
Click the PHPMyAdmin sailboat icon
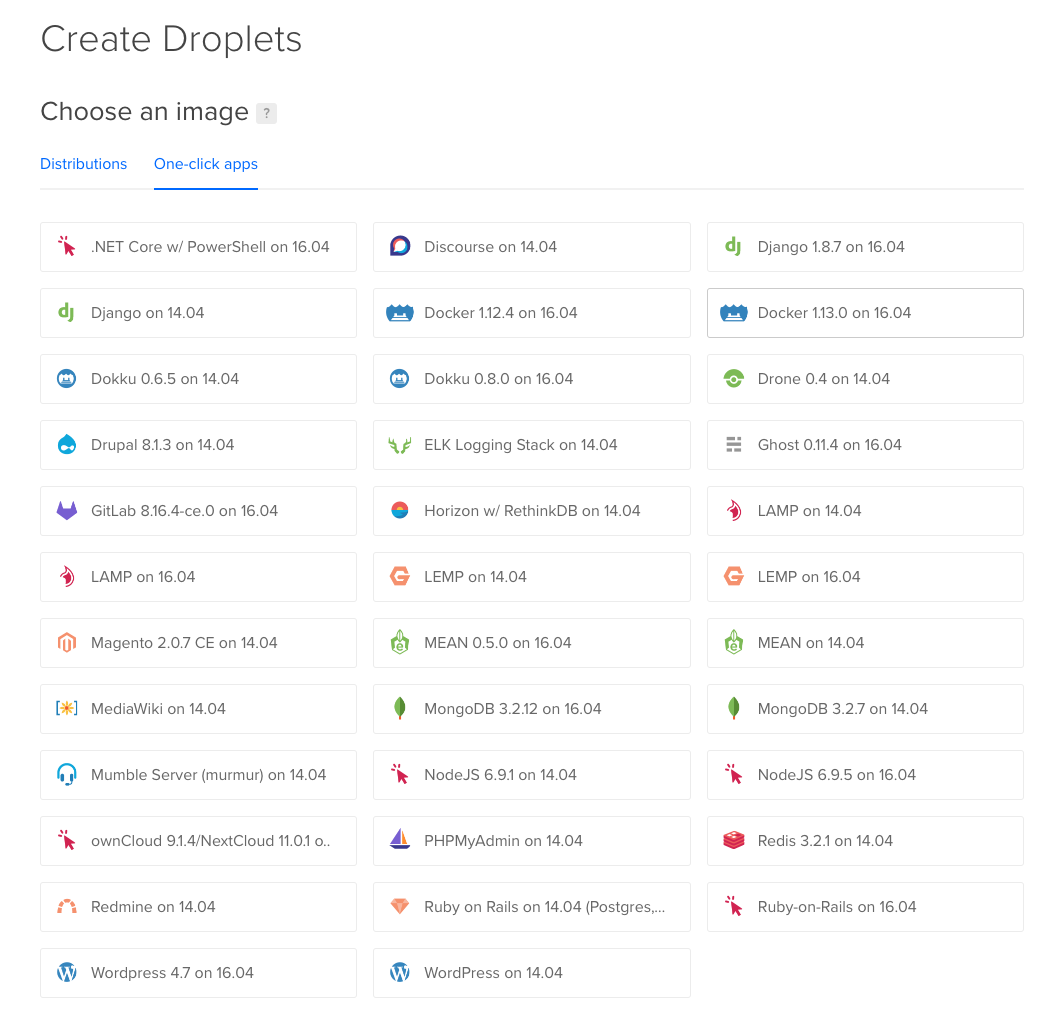click(399, 841)
